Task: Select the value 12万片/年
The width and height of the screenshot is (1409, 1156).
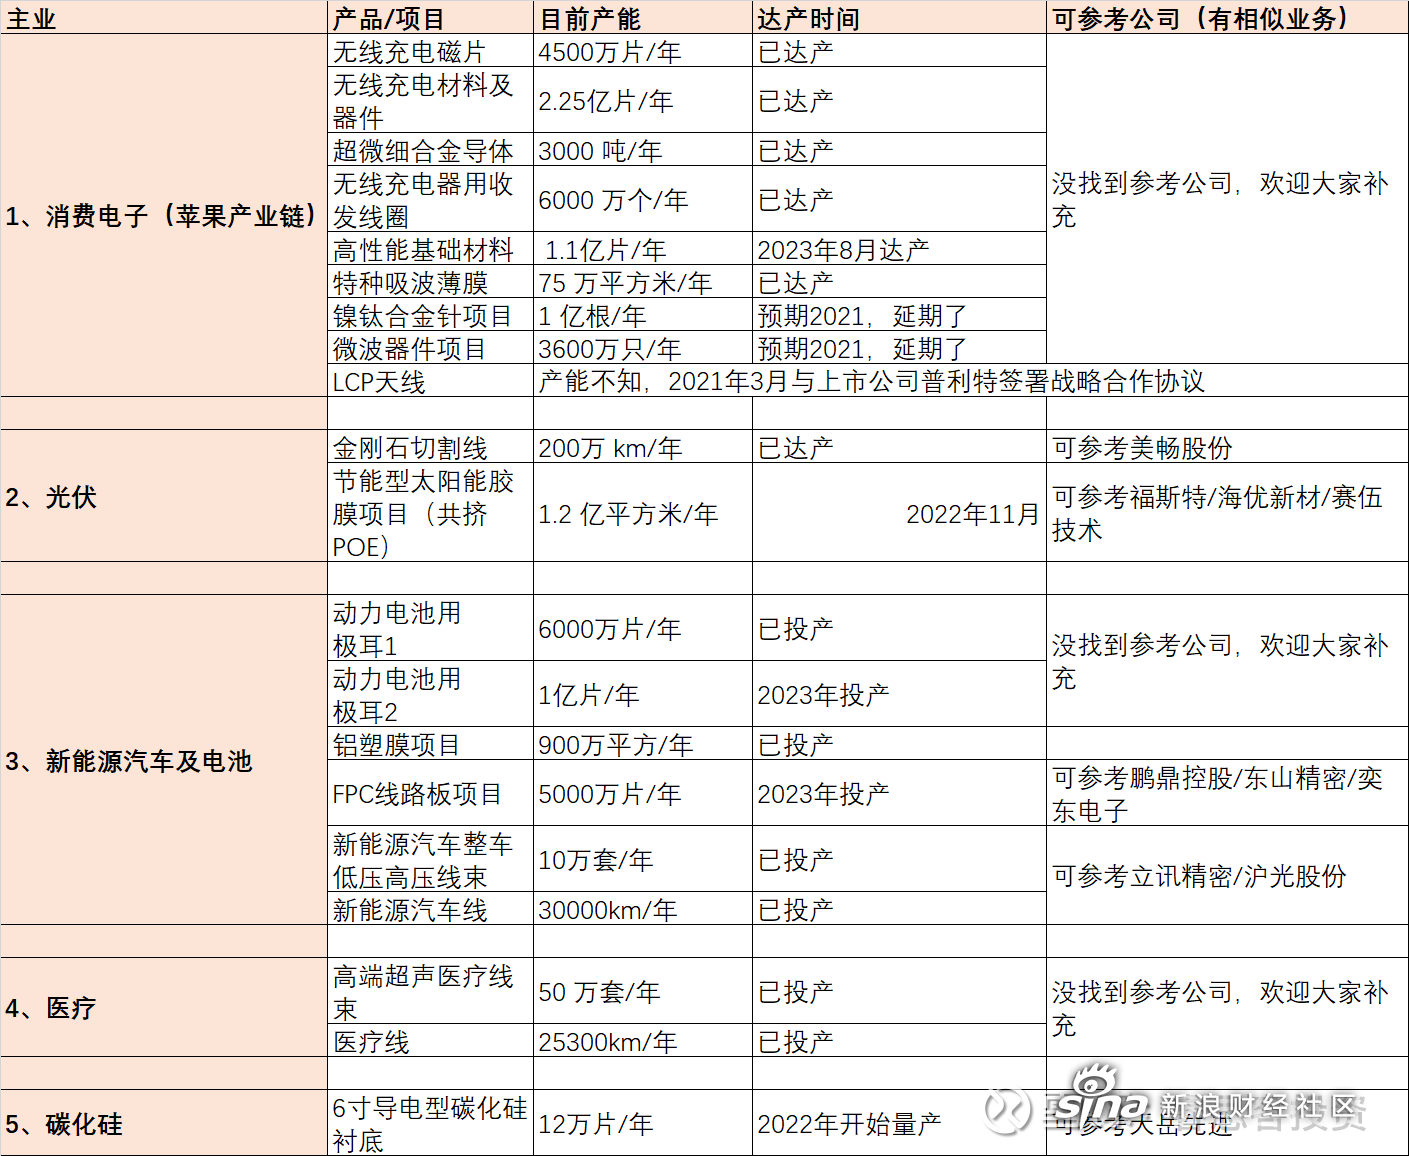Action: click(643, 1123)
